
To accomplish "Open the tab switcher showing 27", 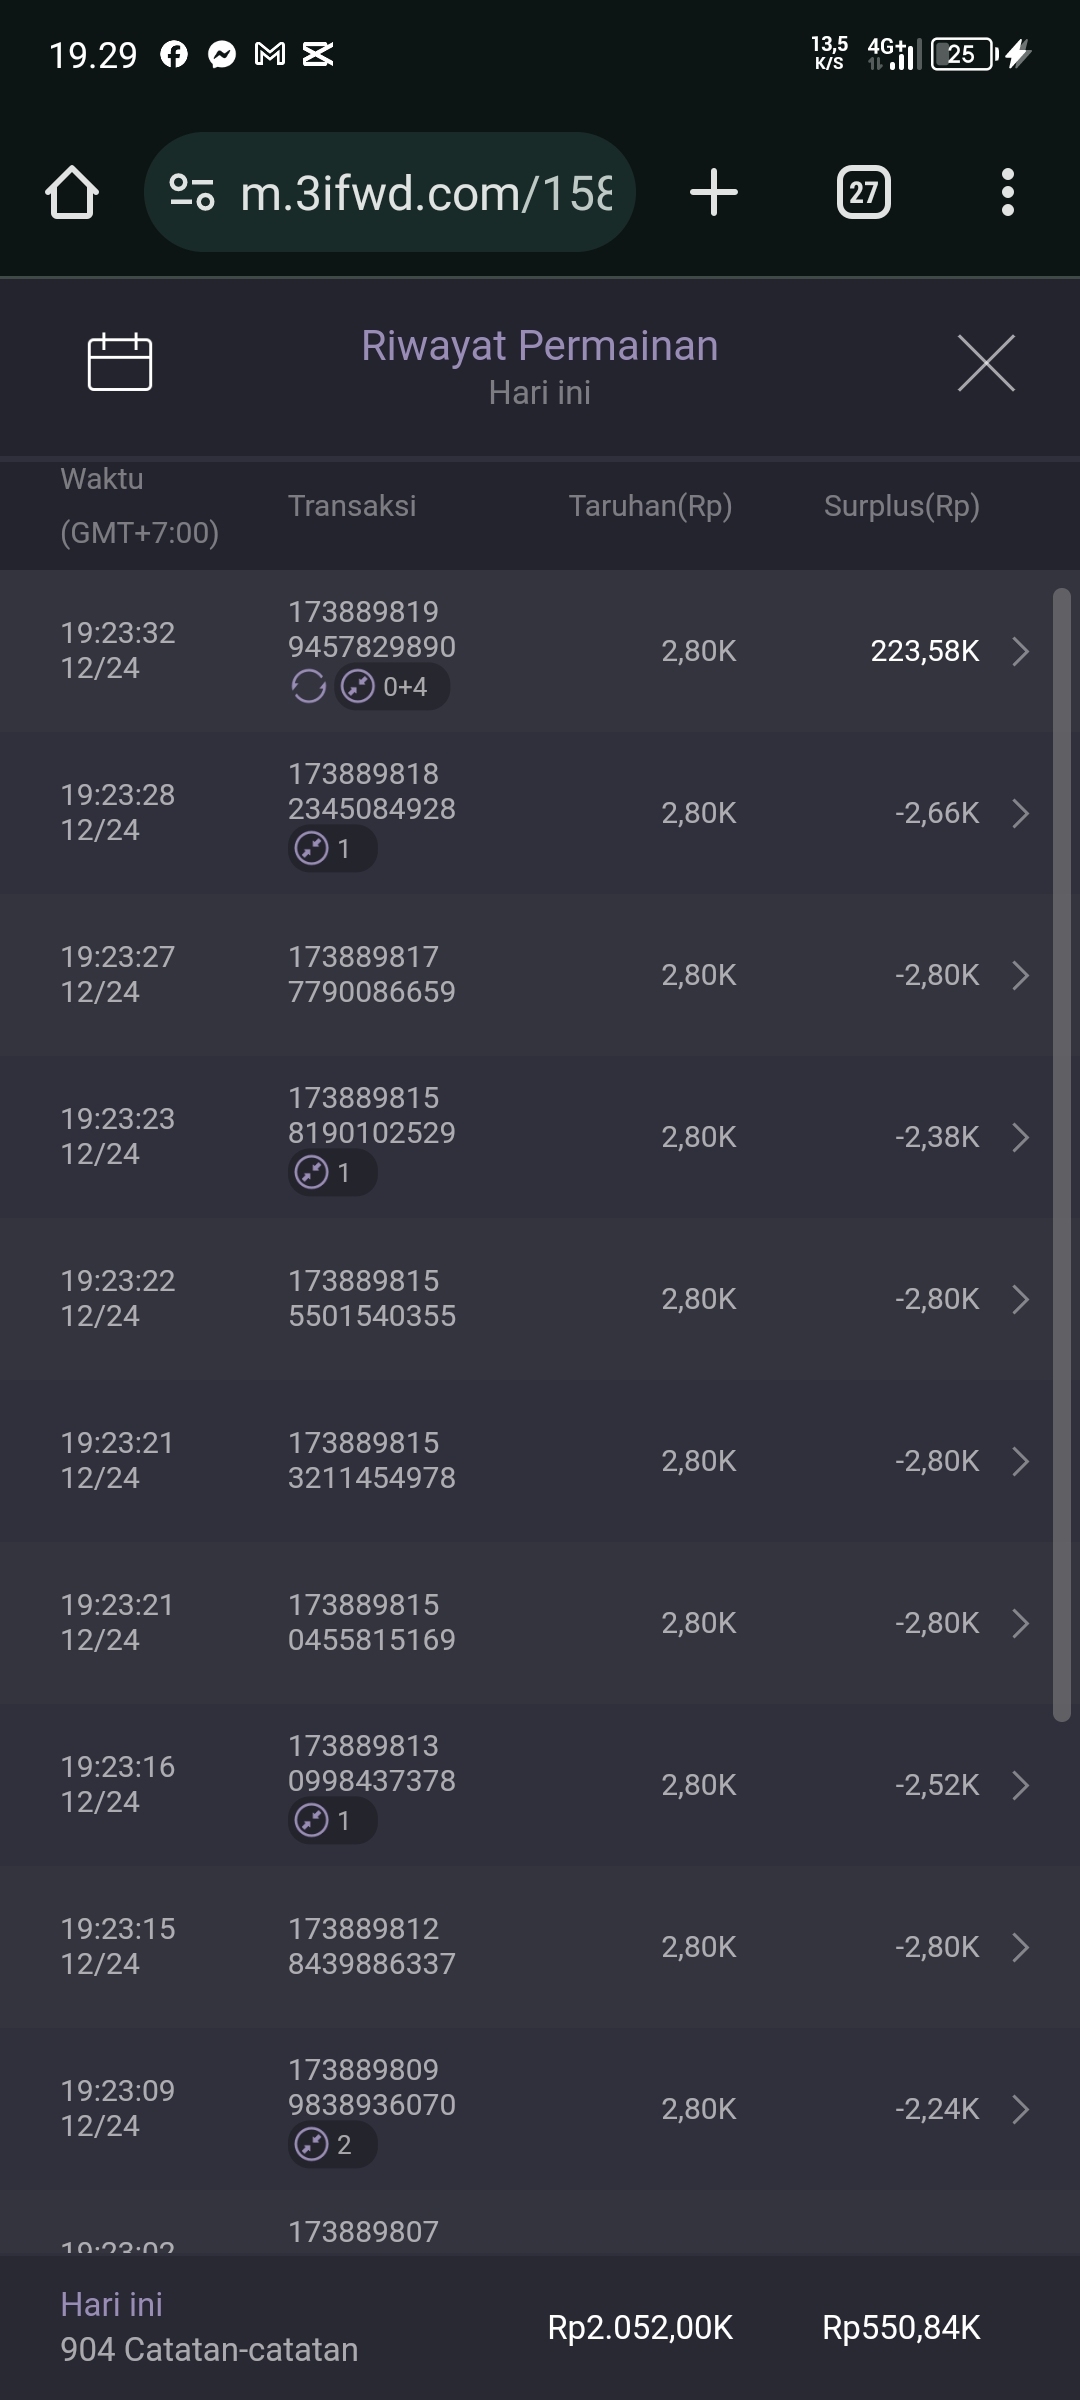I will pos(863,192).
